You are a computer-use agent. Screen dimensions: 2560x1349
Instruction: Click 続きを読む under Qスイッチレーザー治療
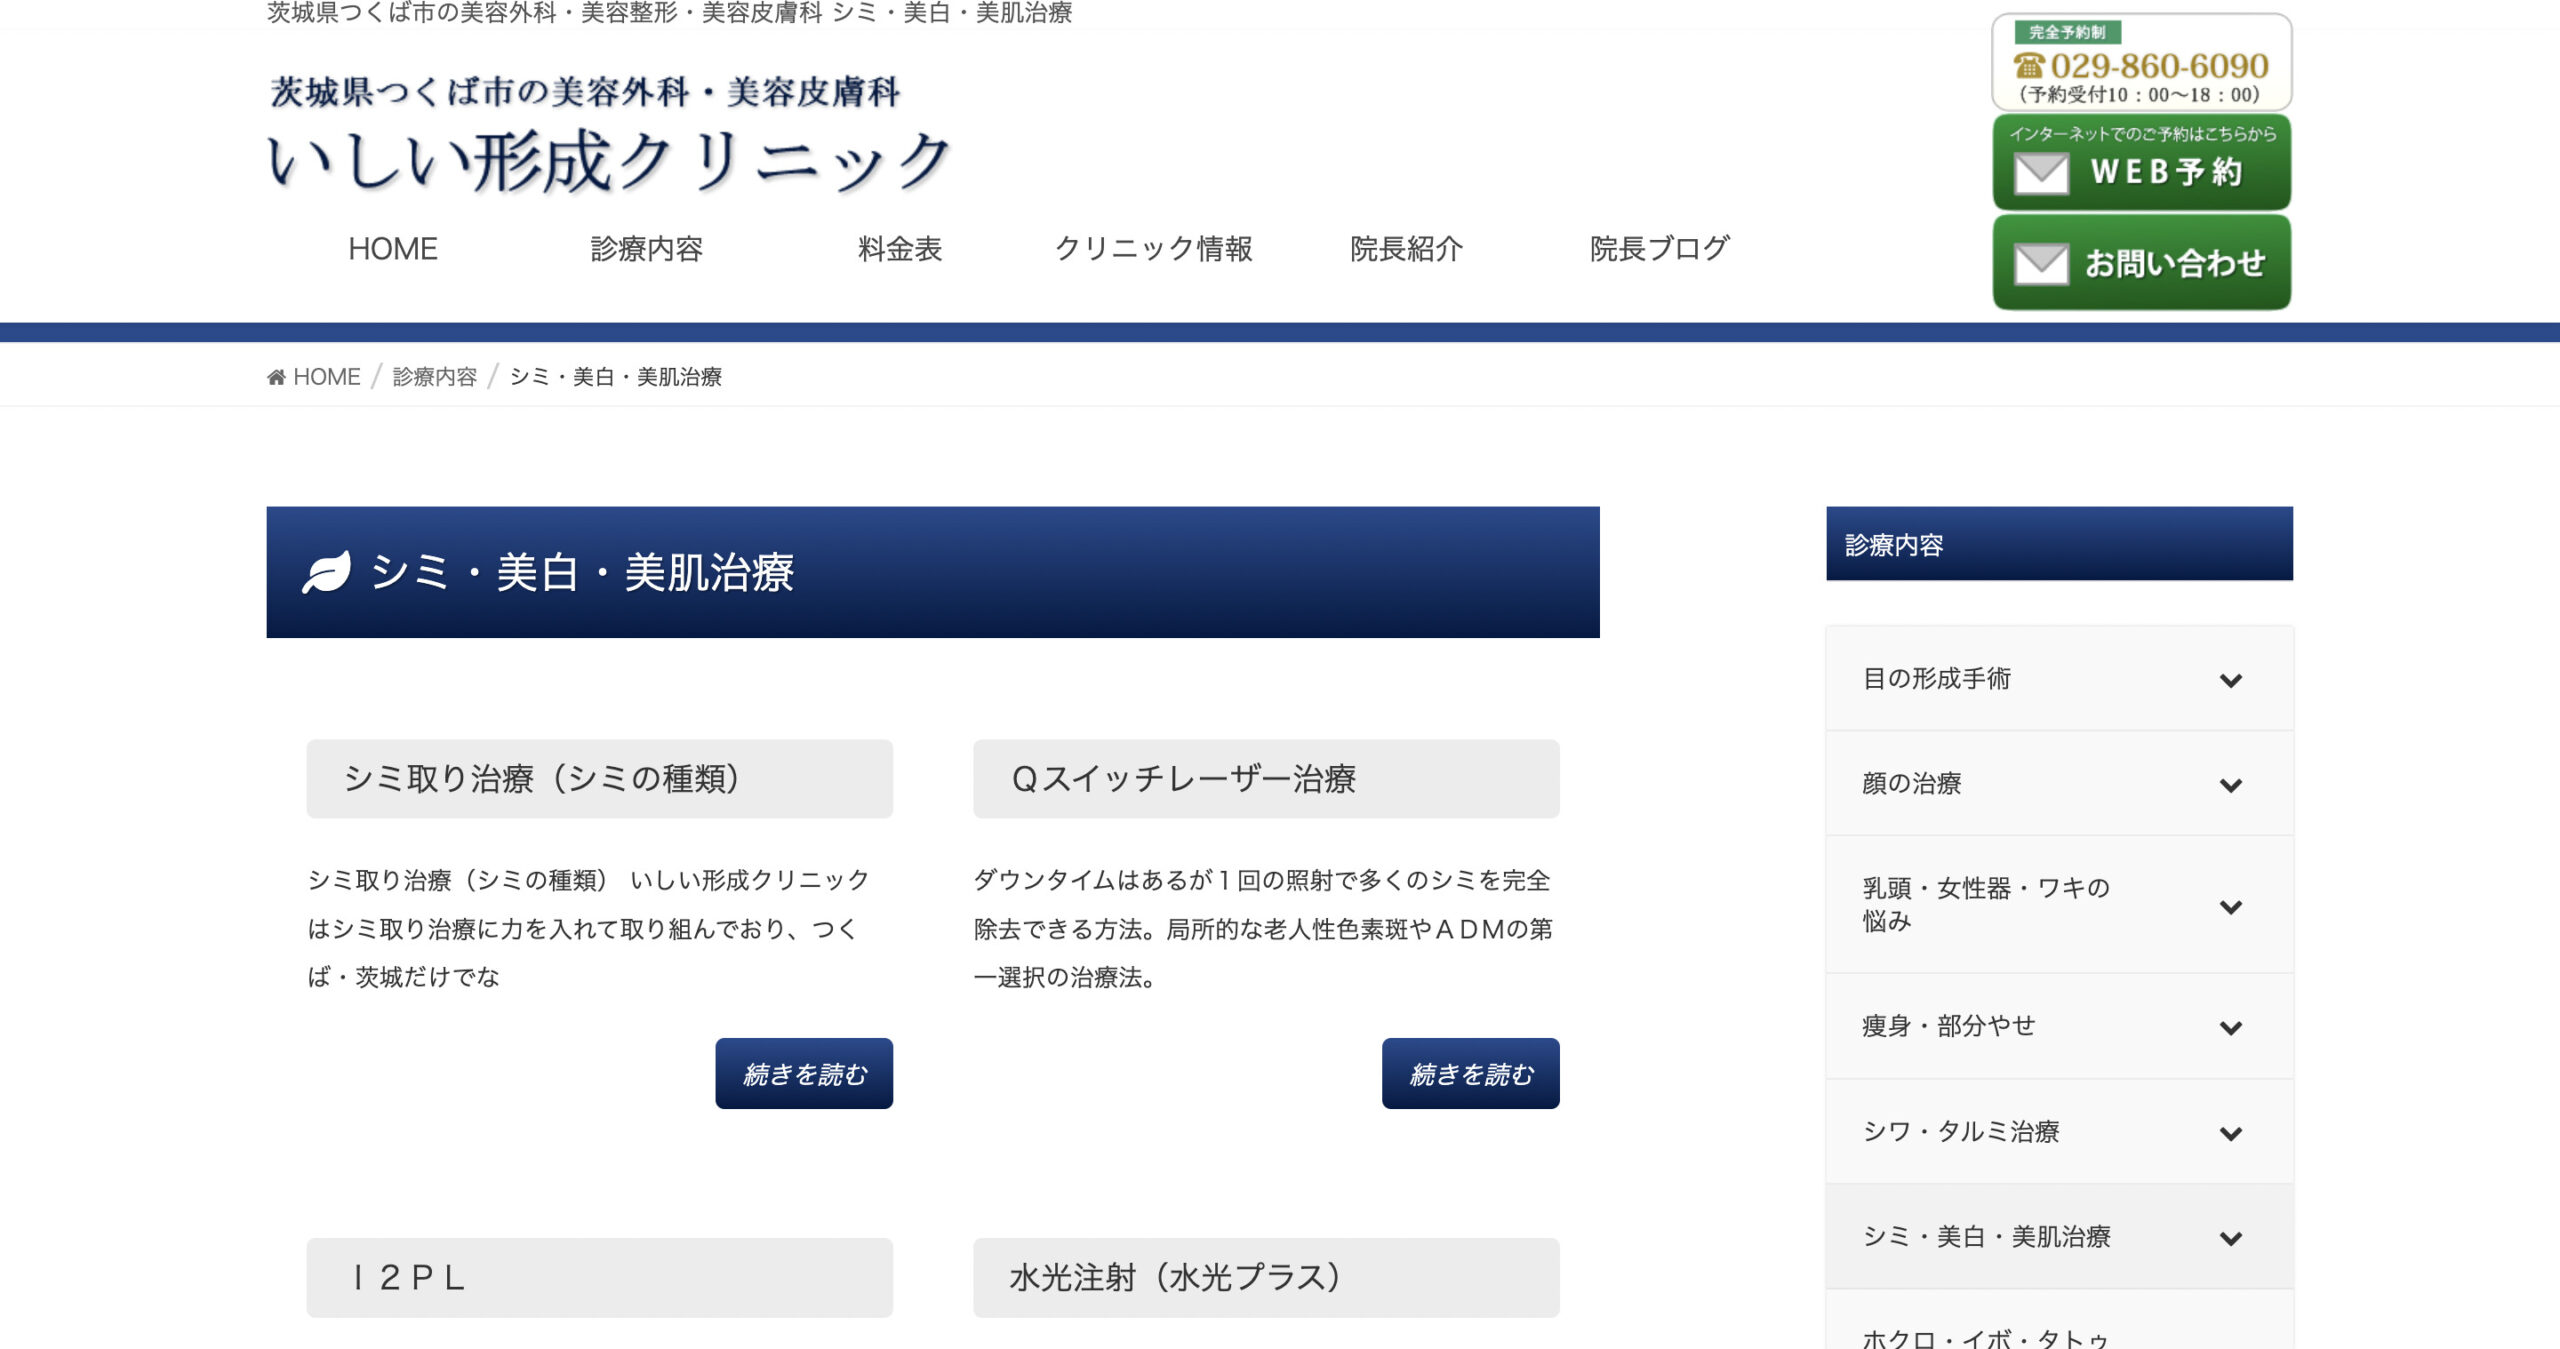pyautogui.click(x=1469, y=1073)
